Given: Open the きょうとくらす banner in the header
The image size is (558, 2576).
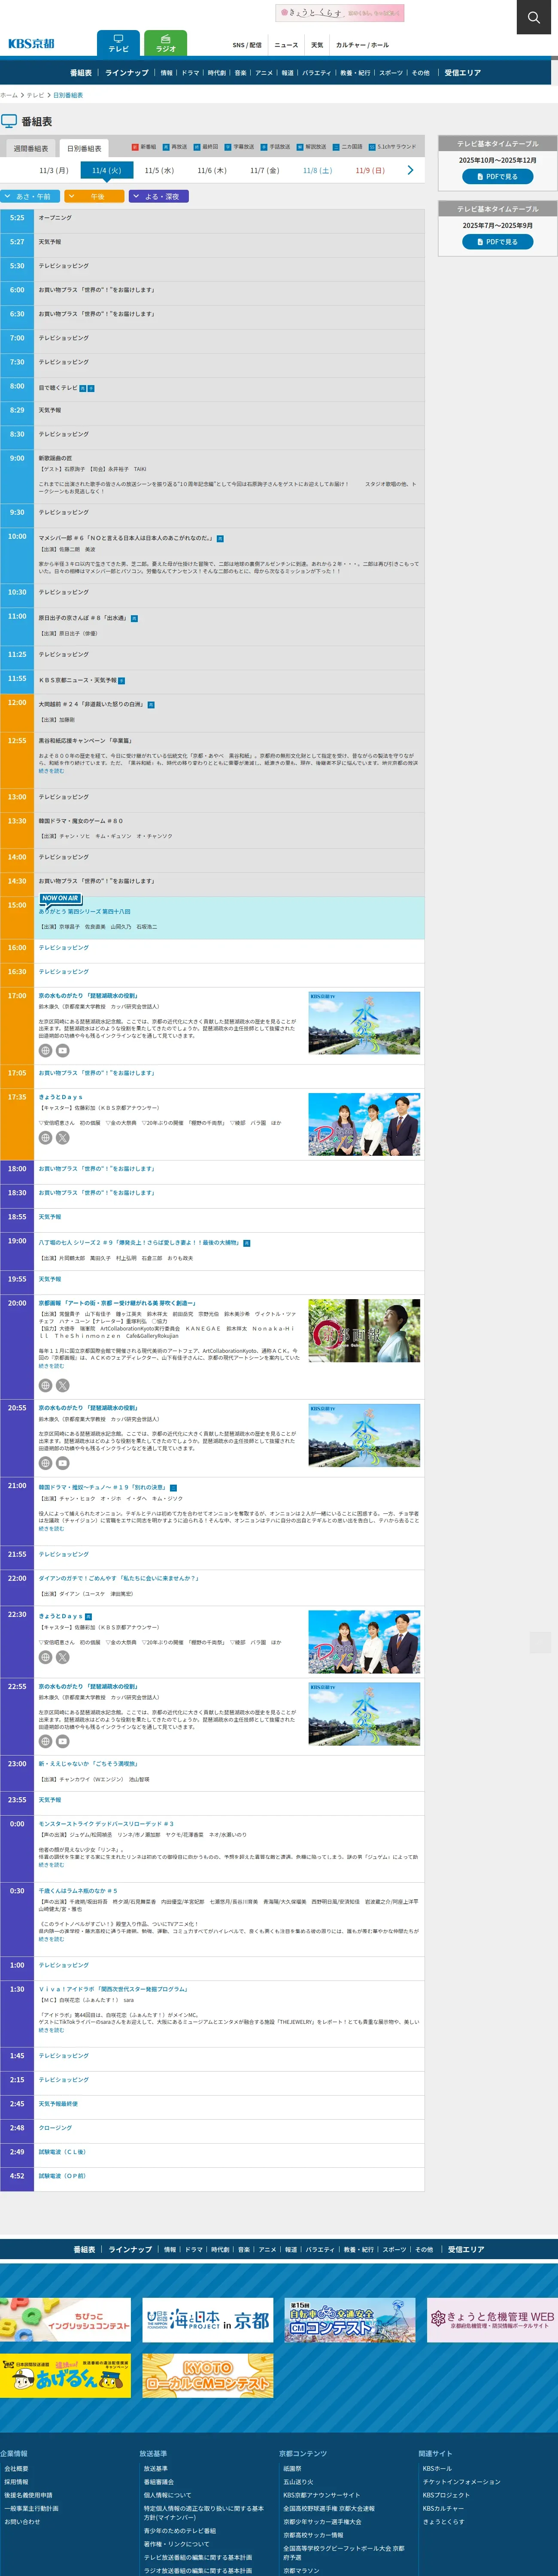Looking at the screenshot, I should tap(340, 13).
